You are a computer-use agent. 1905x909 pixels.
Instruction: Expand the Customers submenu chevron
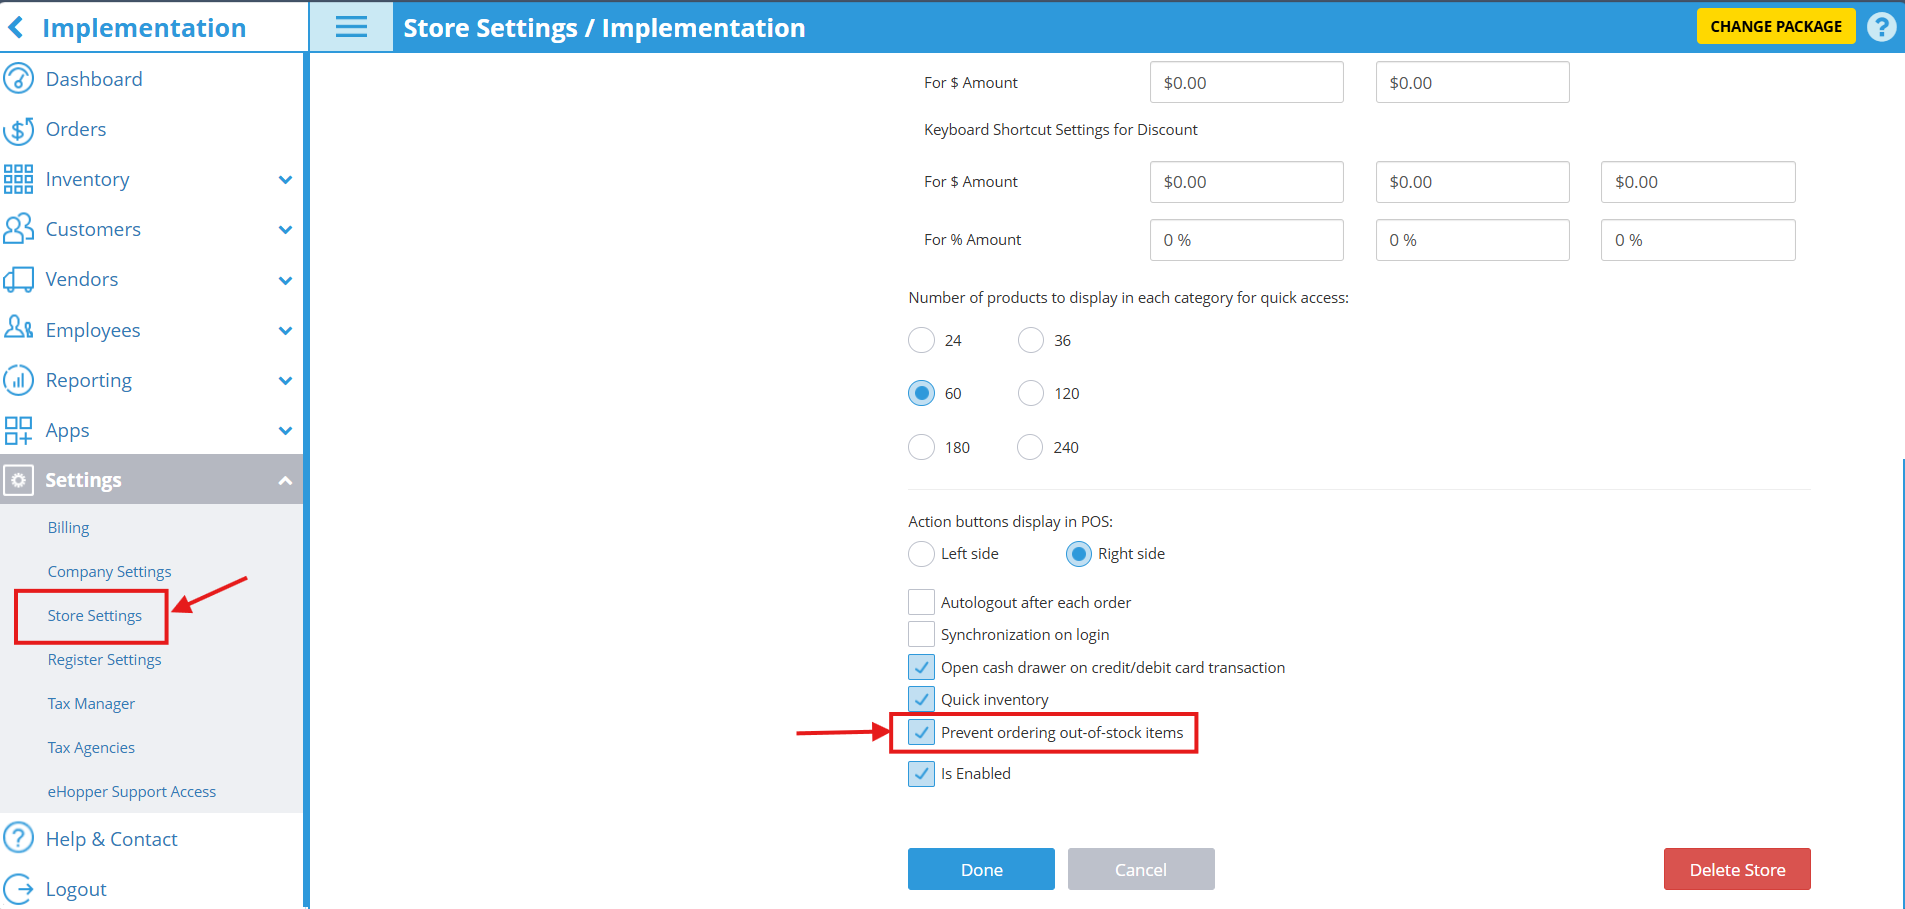285,230
